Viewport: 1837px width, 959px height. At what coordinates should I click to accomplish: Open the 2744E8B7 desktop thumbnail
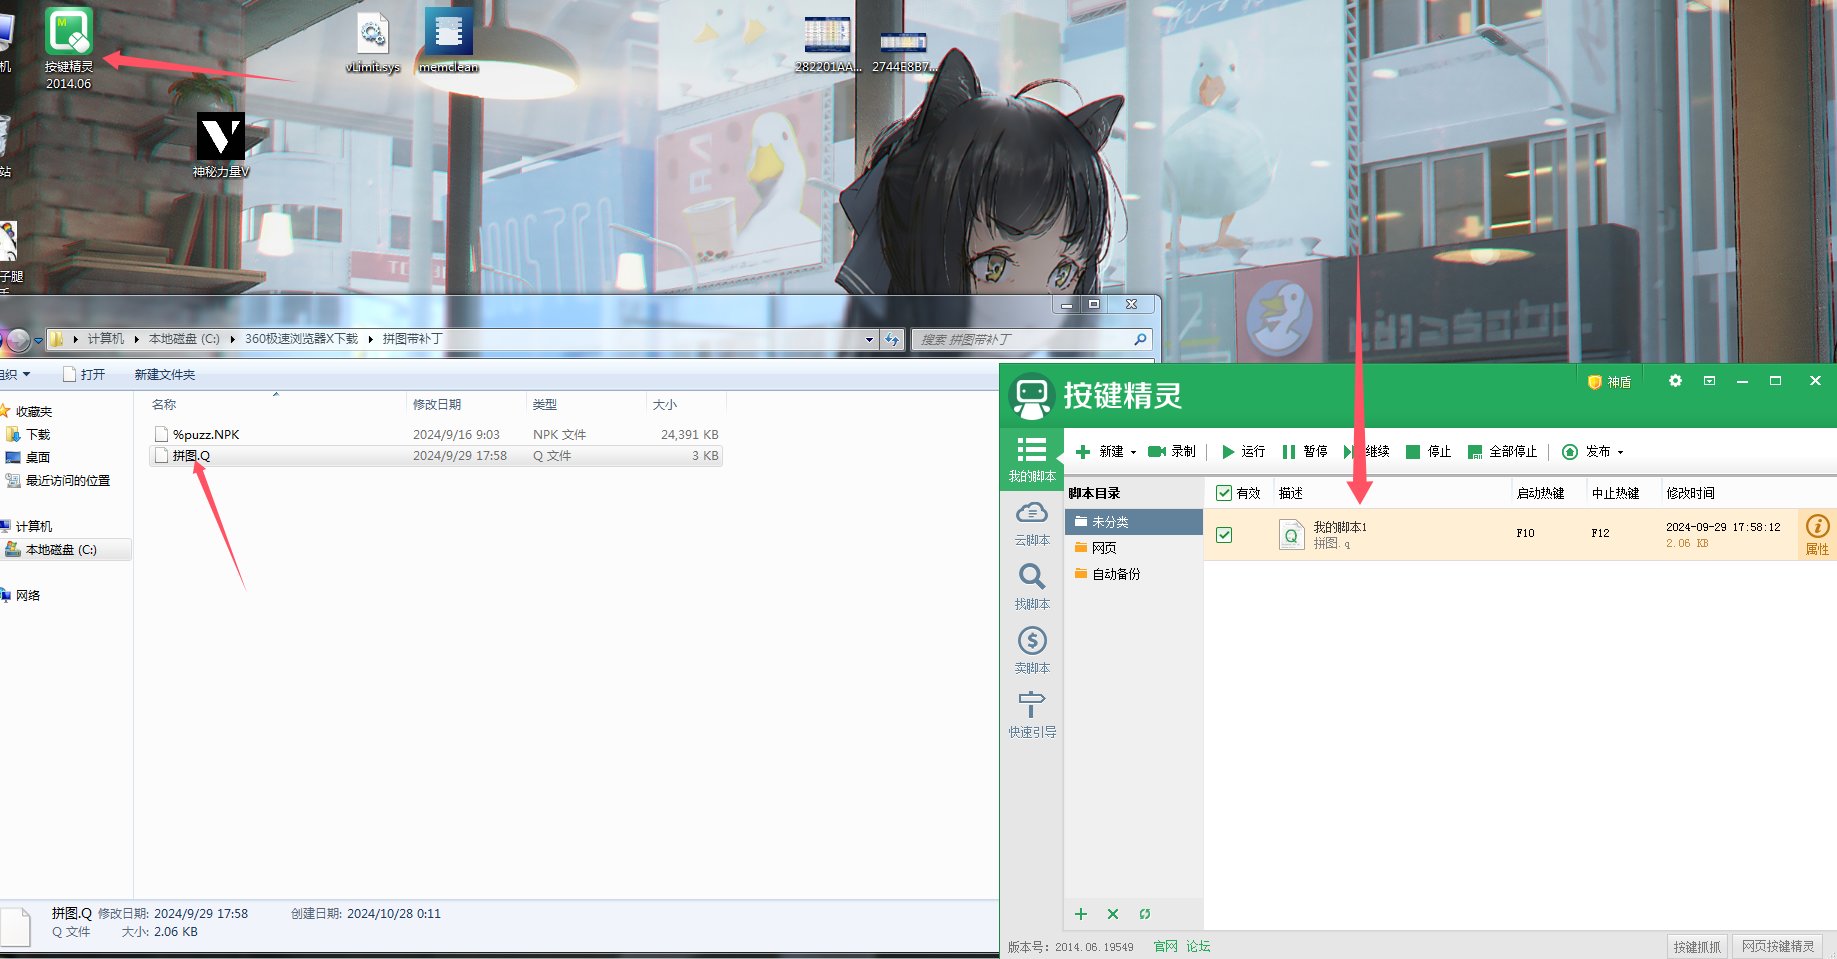click(903, 52)
